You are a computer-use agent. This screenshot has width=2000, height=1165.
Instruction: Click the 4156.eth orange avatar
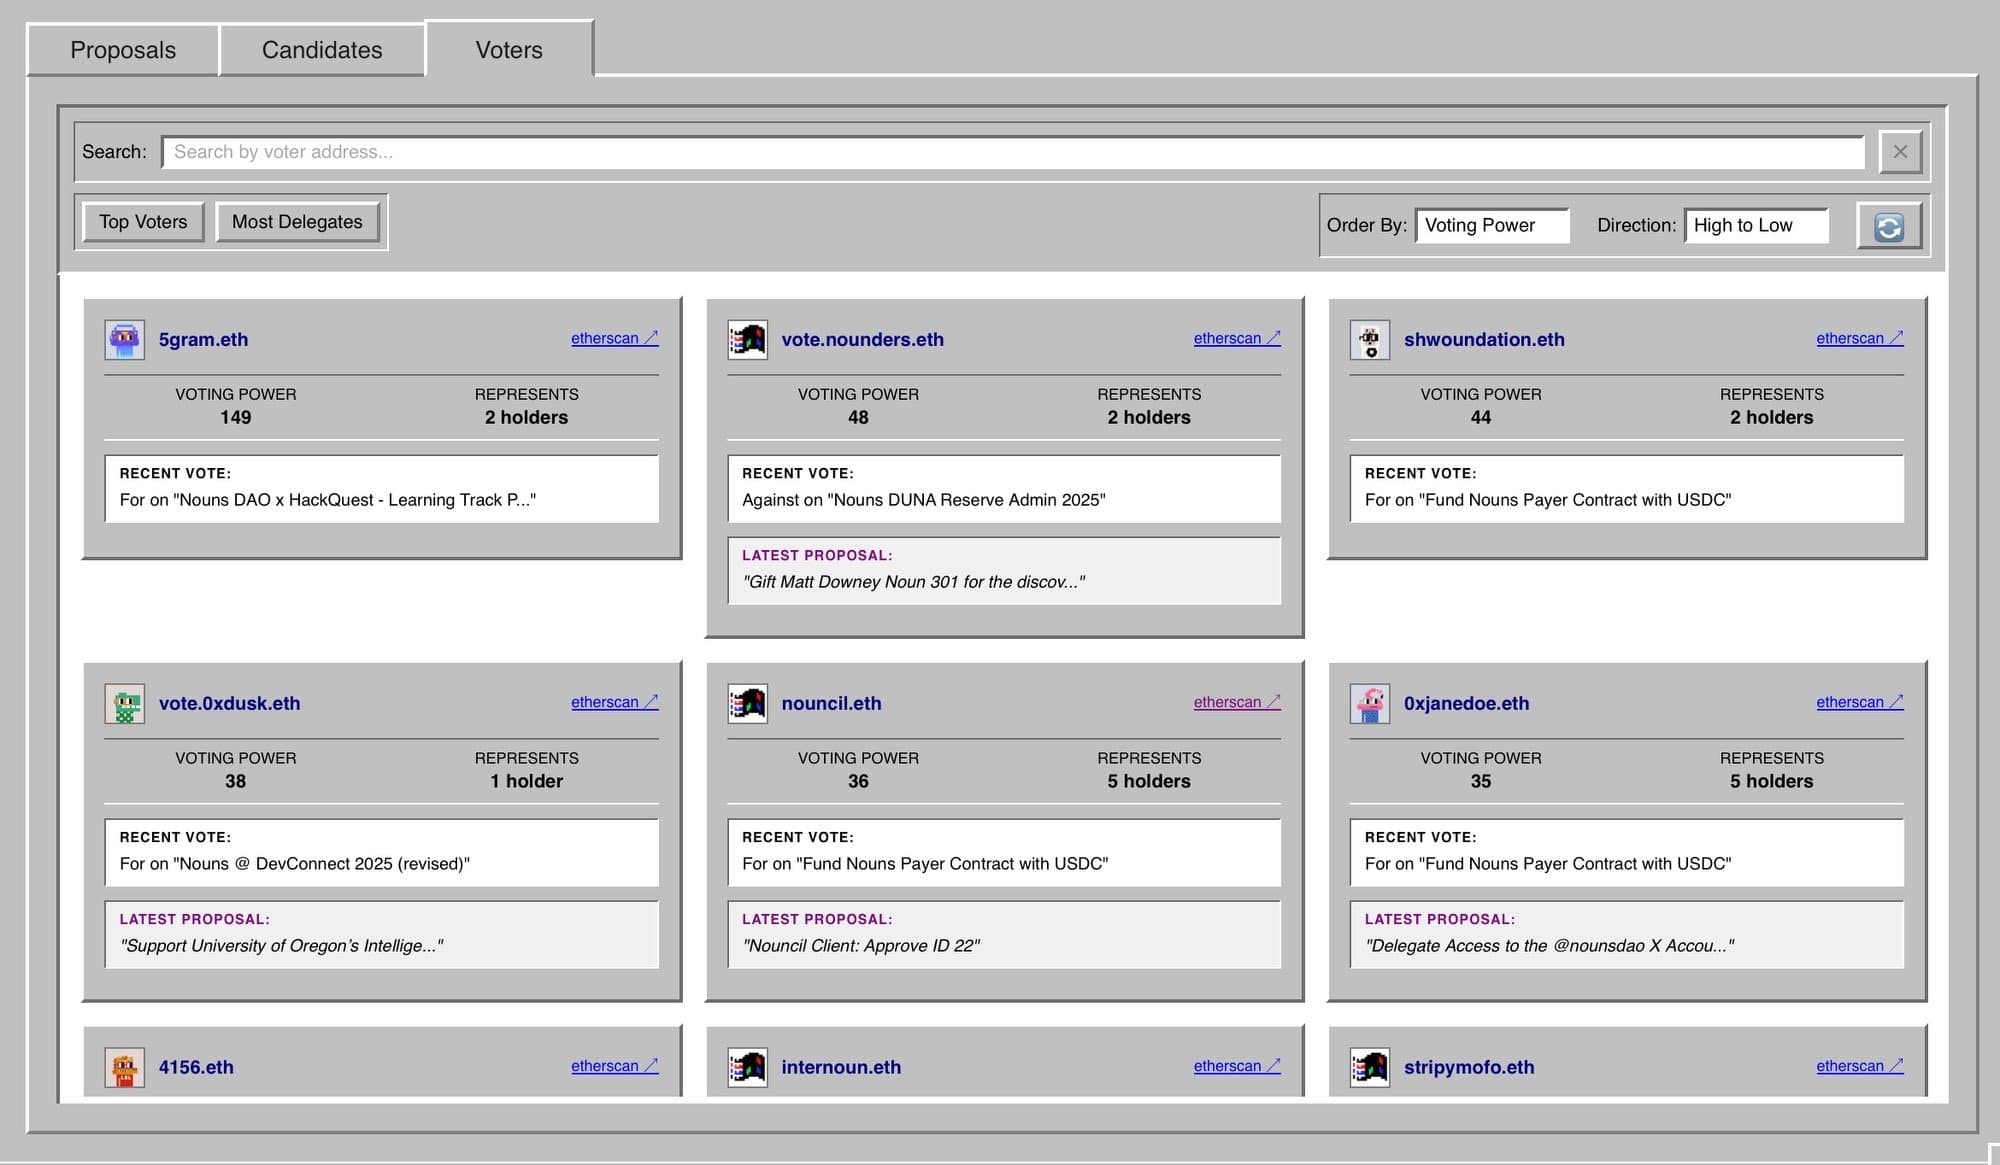click(124, 1067)
